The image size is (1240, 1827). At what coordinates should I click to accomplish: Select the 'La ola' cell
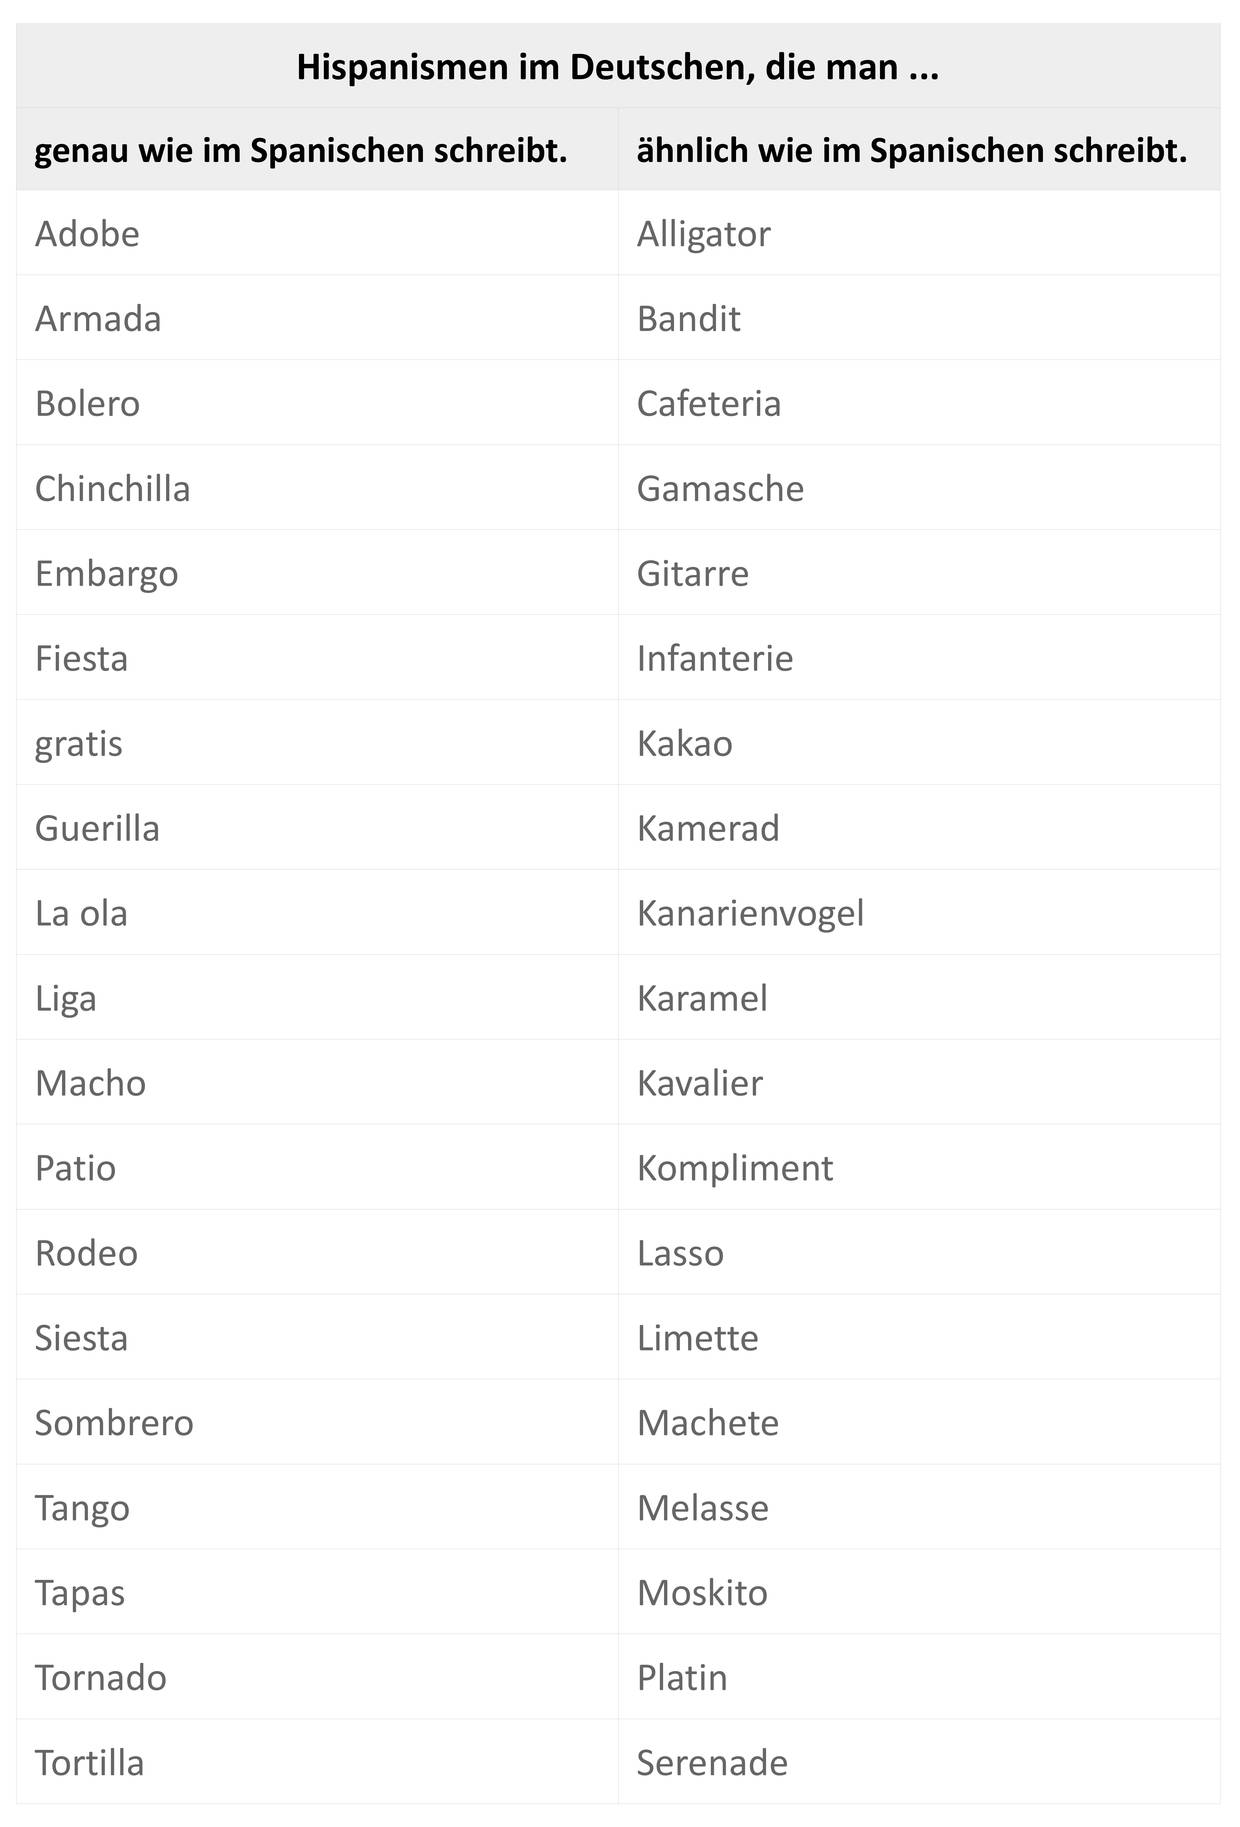click(81, 913)
